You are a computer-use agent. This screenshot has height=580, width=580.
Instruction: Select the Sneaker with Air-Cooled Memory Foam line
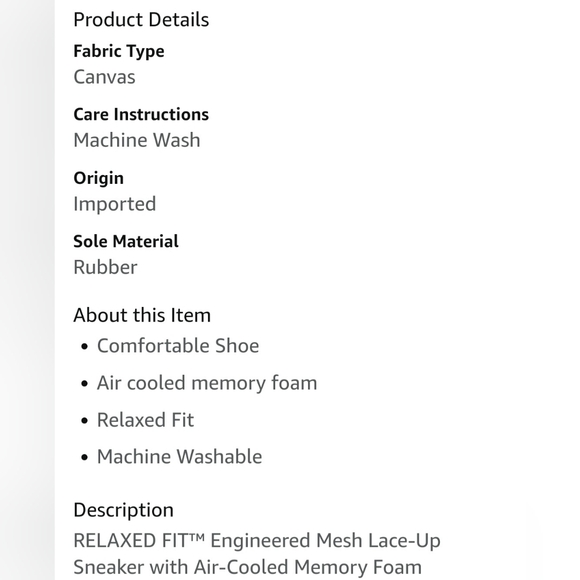(247, 567)
